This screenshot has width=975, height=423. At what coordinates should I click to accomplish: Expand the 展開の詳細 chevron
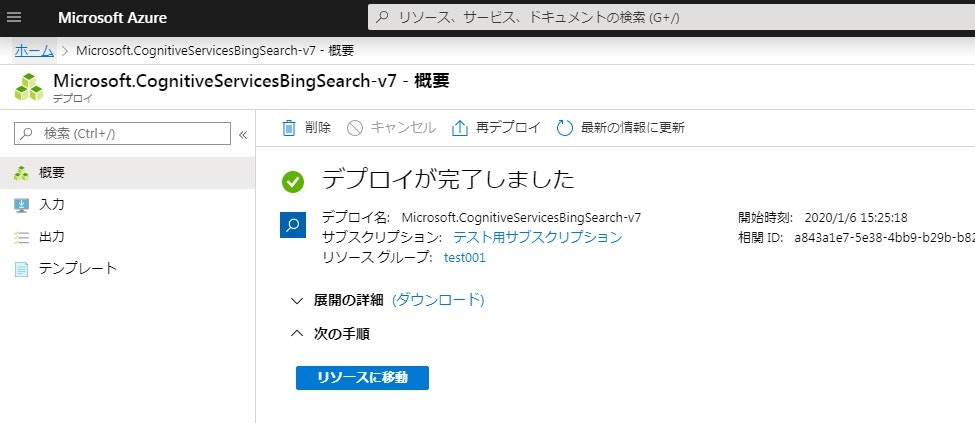pyautogui.click(x=297, y=301)
